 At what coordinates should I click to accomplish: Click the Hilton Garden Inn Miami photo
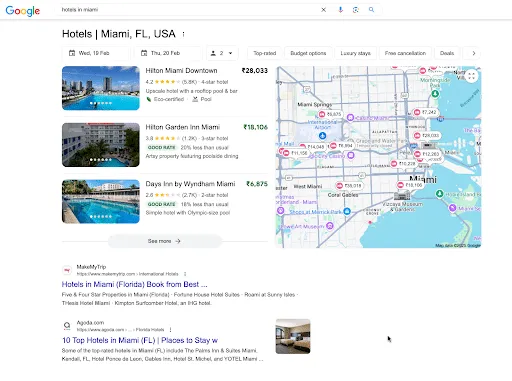[101, 145]
